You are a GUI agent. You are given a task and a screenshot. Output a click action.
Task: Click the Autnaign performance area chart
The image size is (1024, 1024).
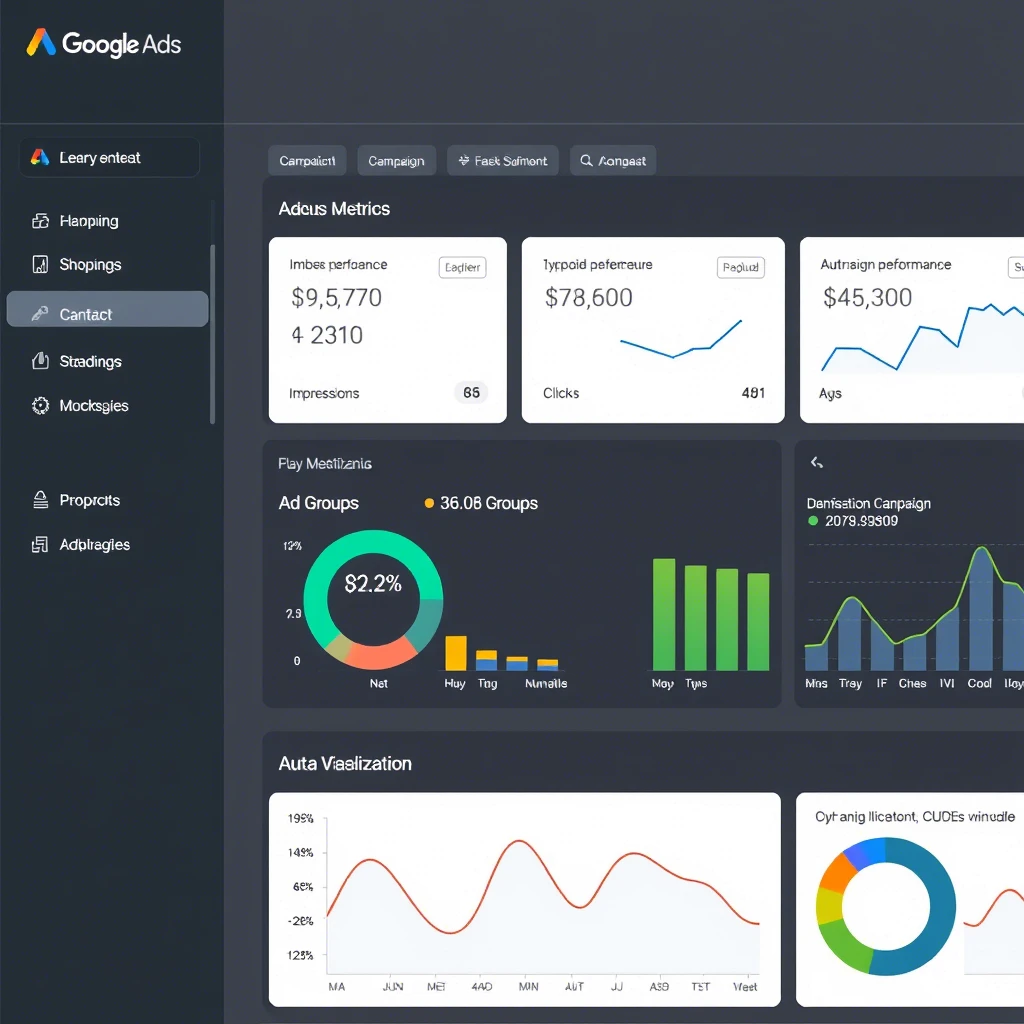point(922,340)
